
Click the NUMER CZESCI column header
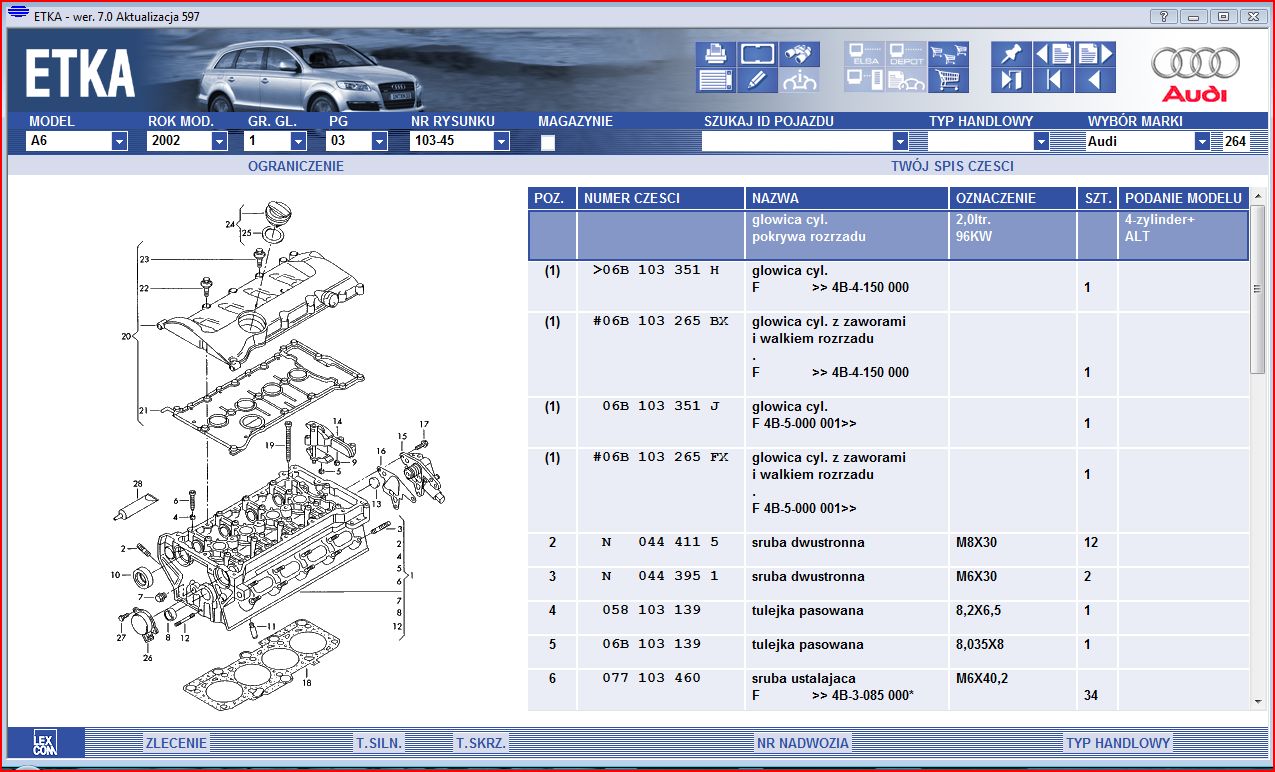[x=661, y=198]
